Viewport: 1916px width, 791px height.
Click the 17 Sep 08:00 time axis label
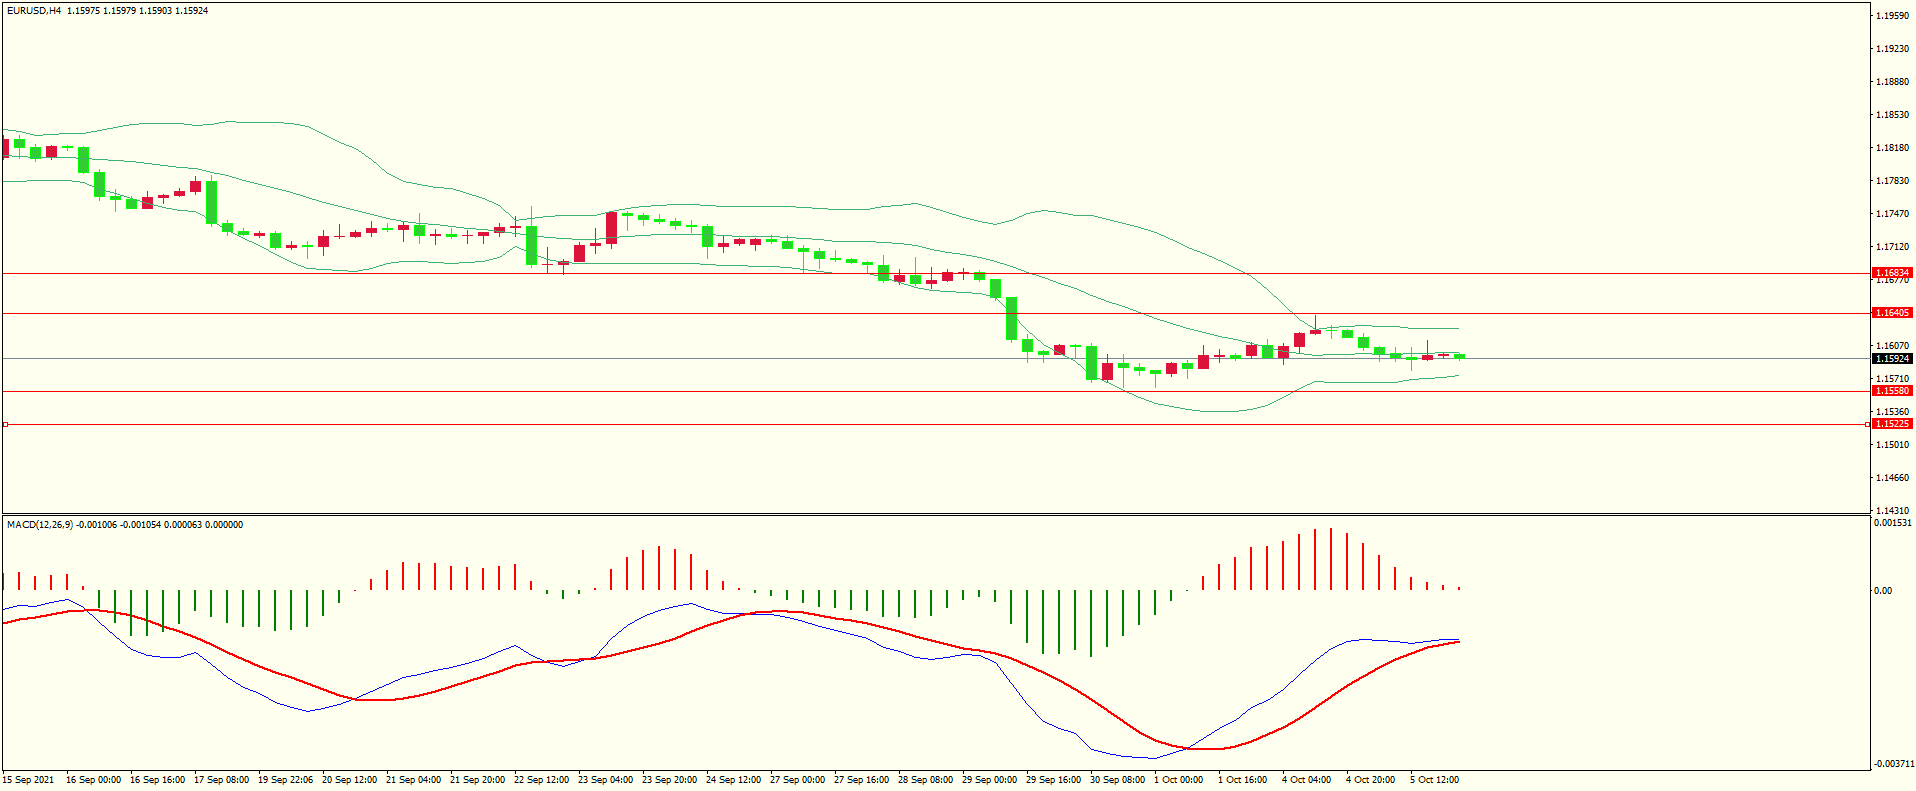point(221,780)
